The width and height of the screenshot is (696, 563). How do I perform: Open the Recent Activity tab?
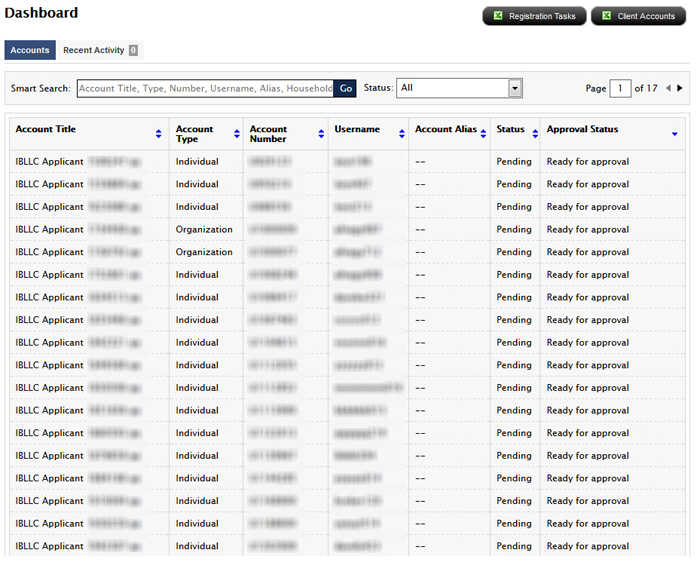(93, 50)
